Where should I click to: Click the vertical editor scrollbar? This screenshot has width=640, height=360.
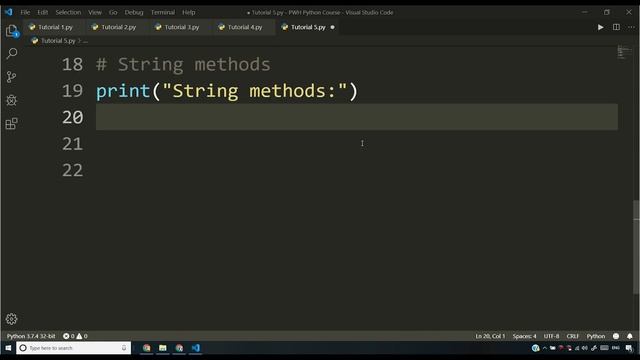(636, 247)
